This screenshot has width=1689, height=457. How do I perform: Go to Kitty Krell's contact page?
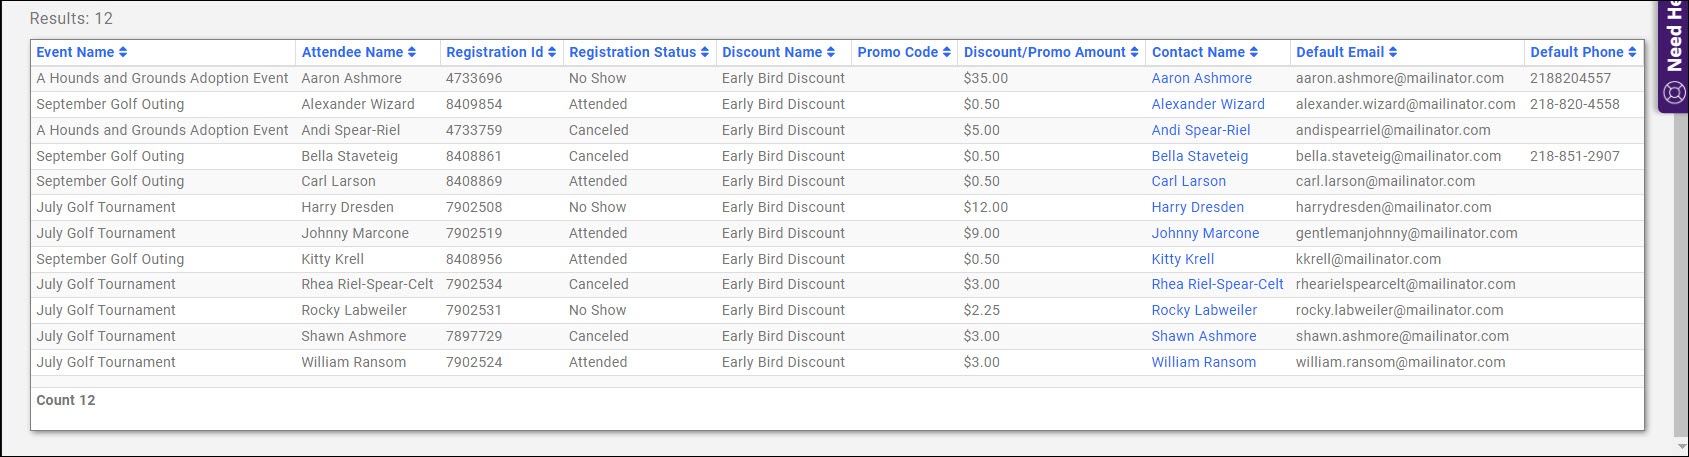click(1182, 259)
